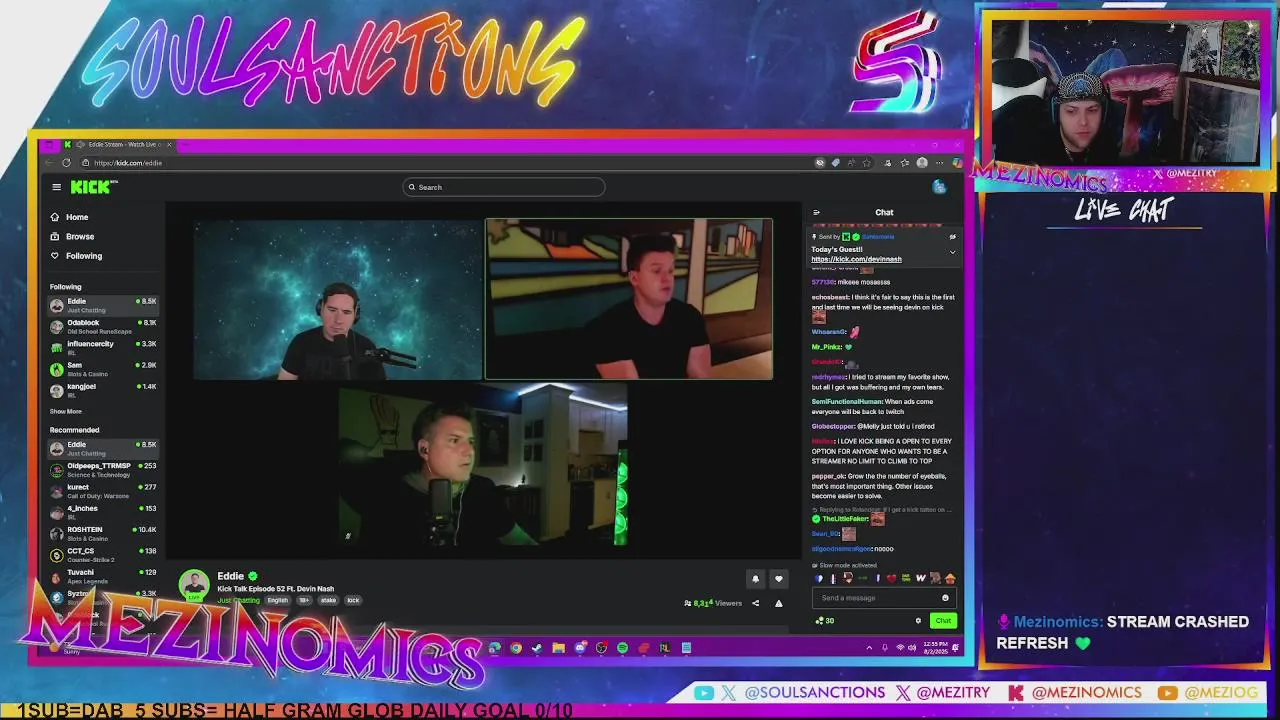Open browser settings ellipsis menu
This screenshot has width=1280, height=720.
[x=940, y=163]
